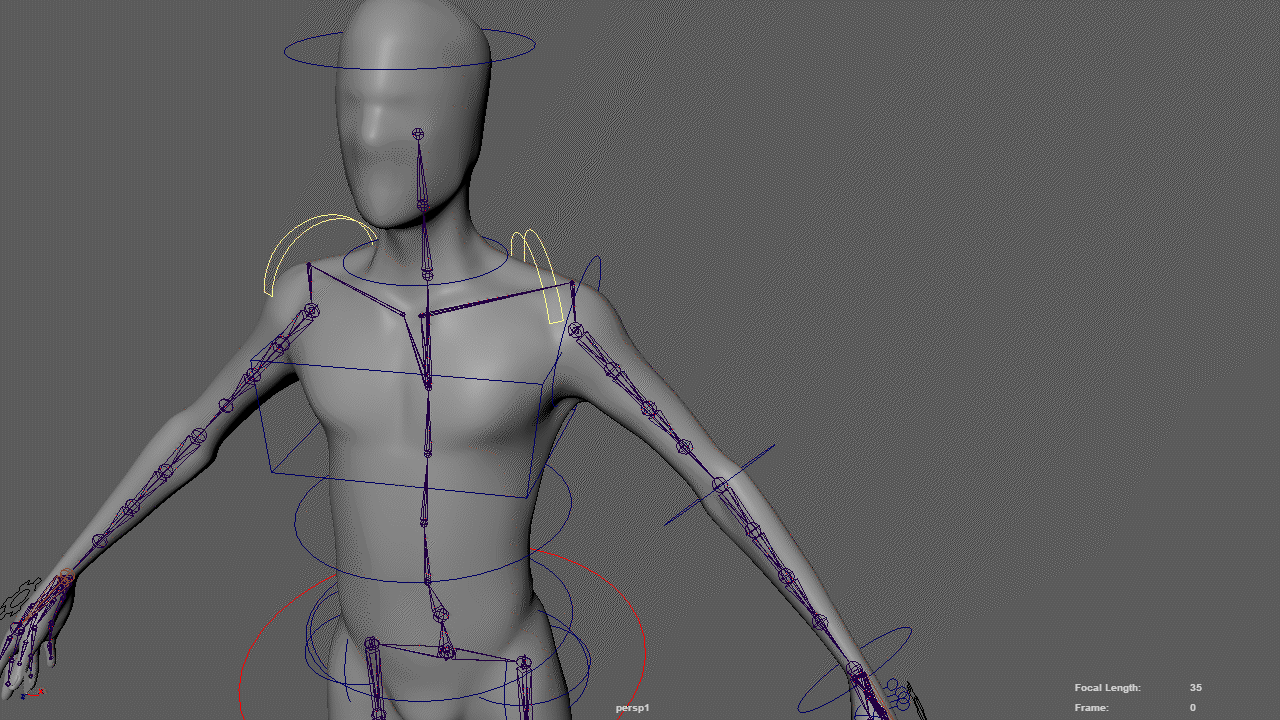The image size is (1280, 720).
Task: Click the 'Focal Length:' HUD label
Action: (x=1108, y=688)
